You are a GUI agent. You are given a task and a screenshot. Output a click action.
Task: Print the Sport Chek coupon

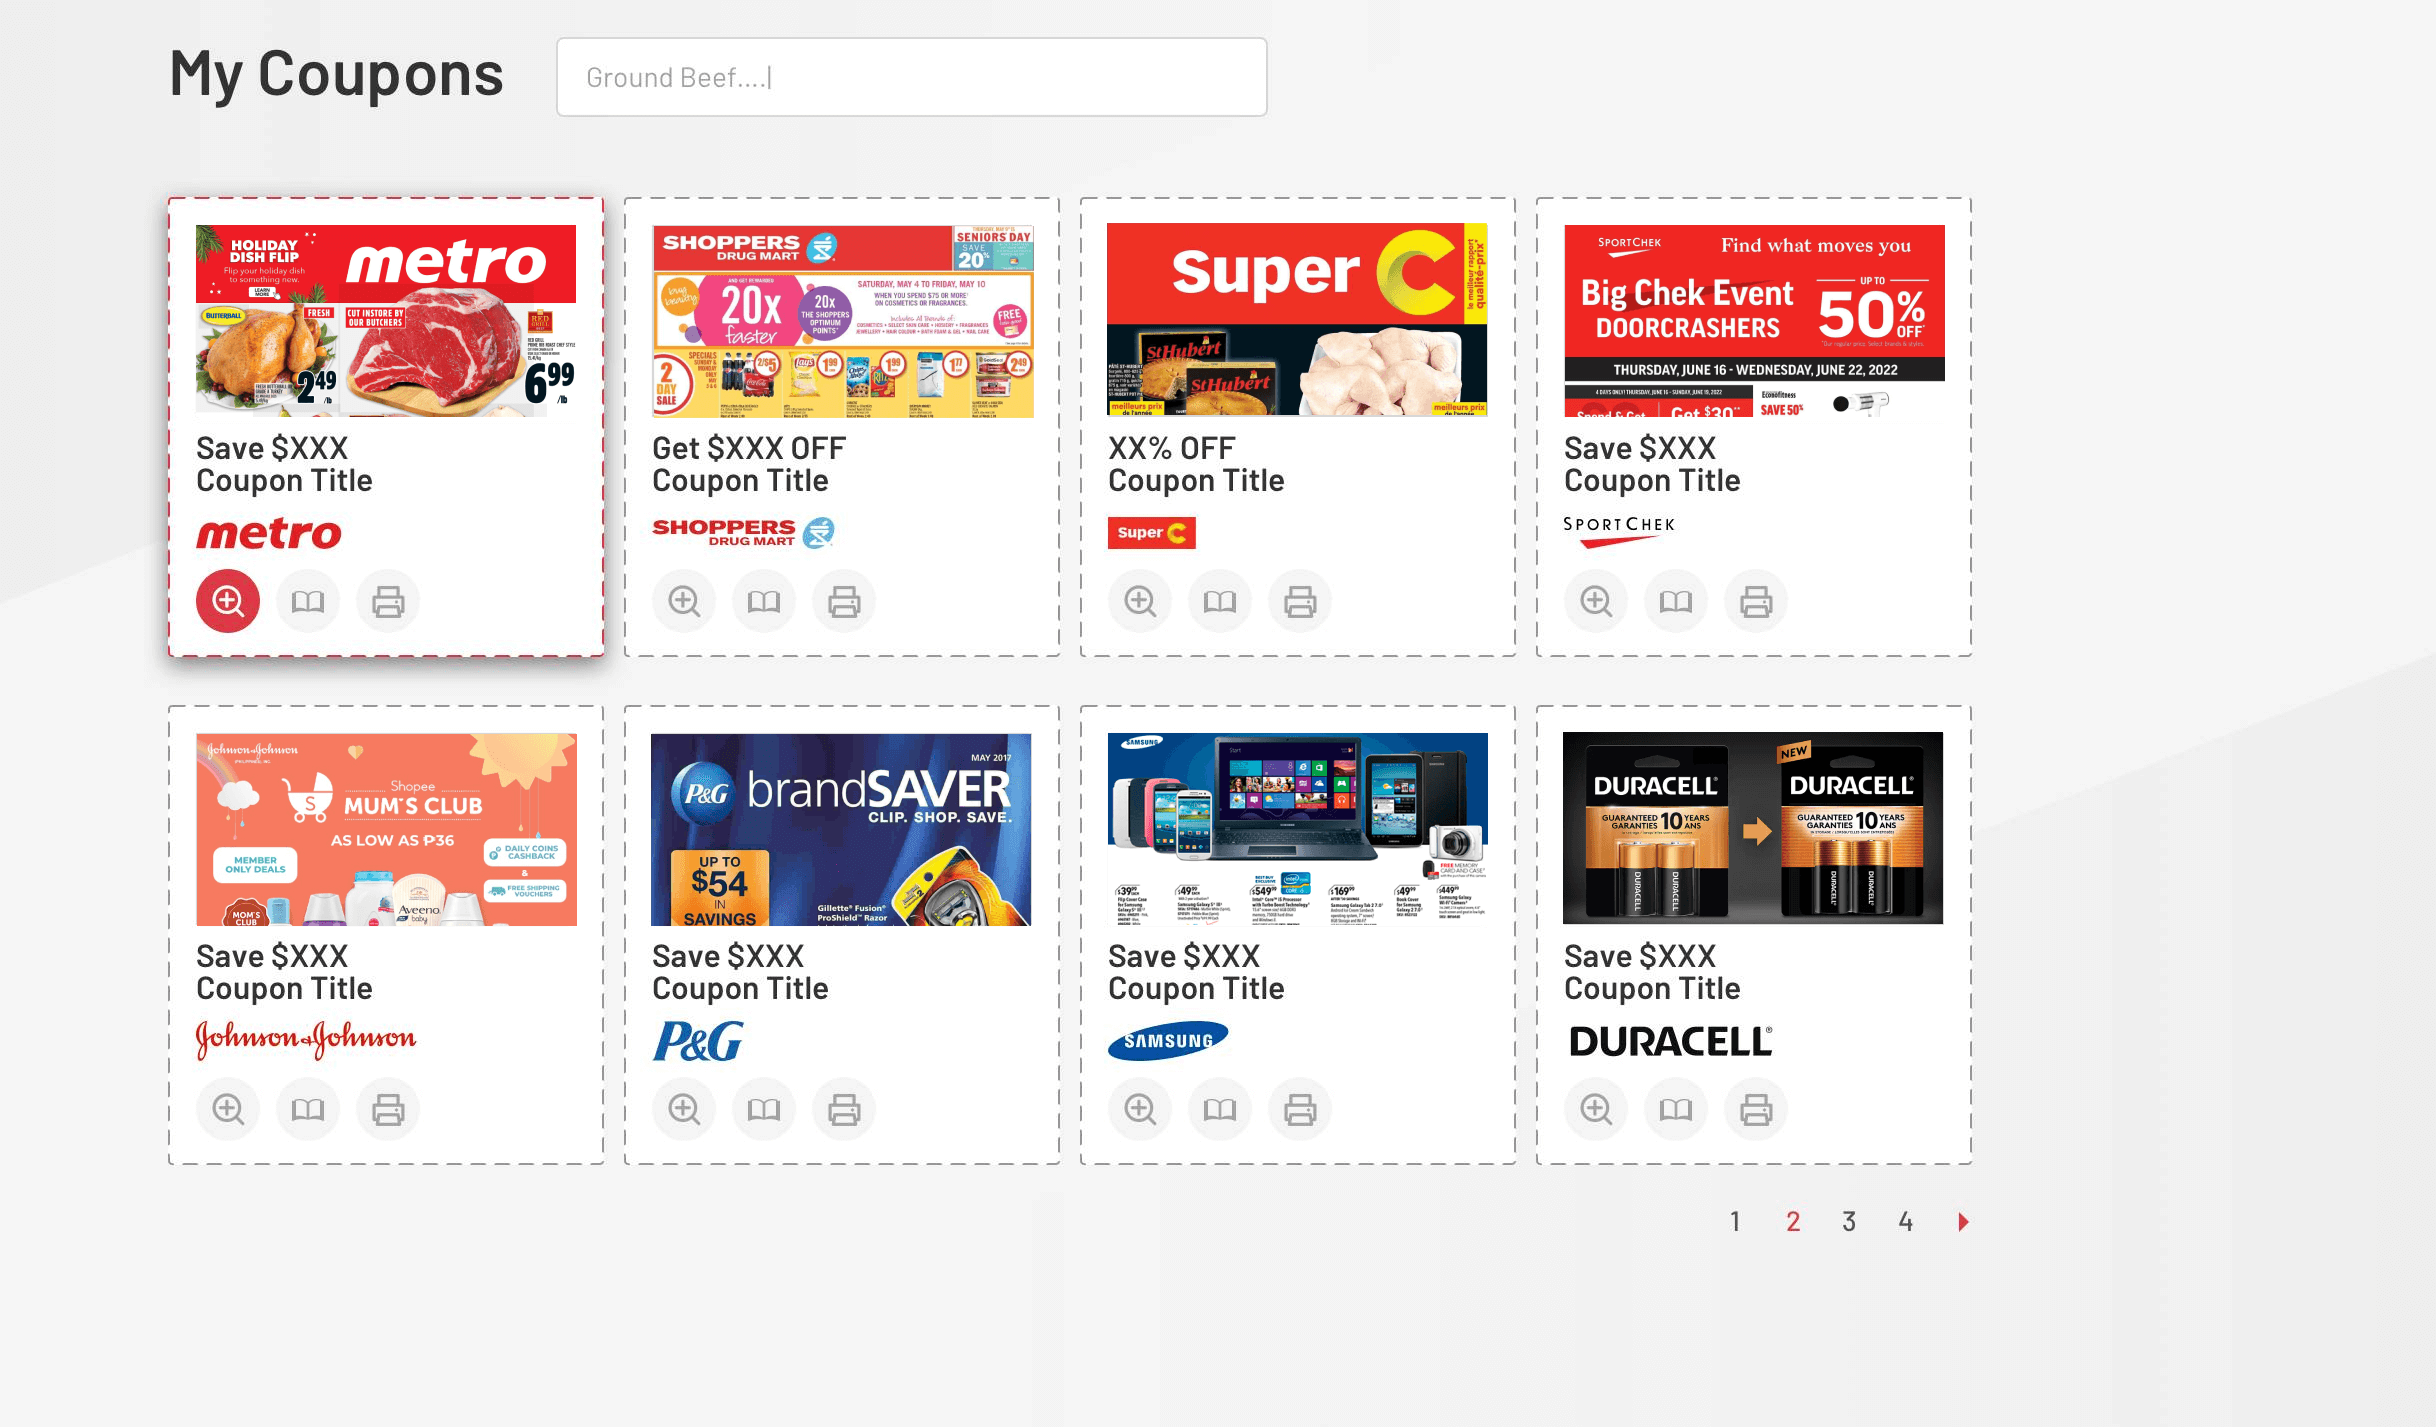coord(1756,601)
